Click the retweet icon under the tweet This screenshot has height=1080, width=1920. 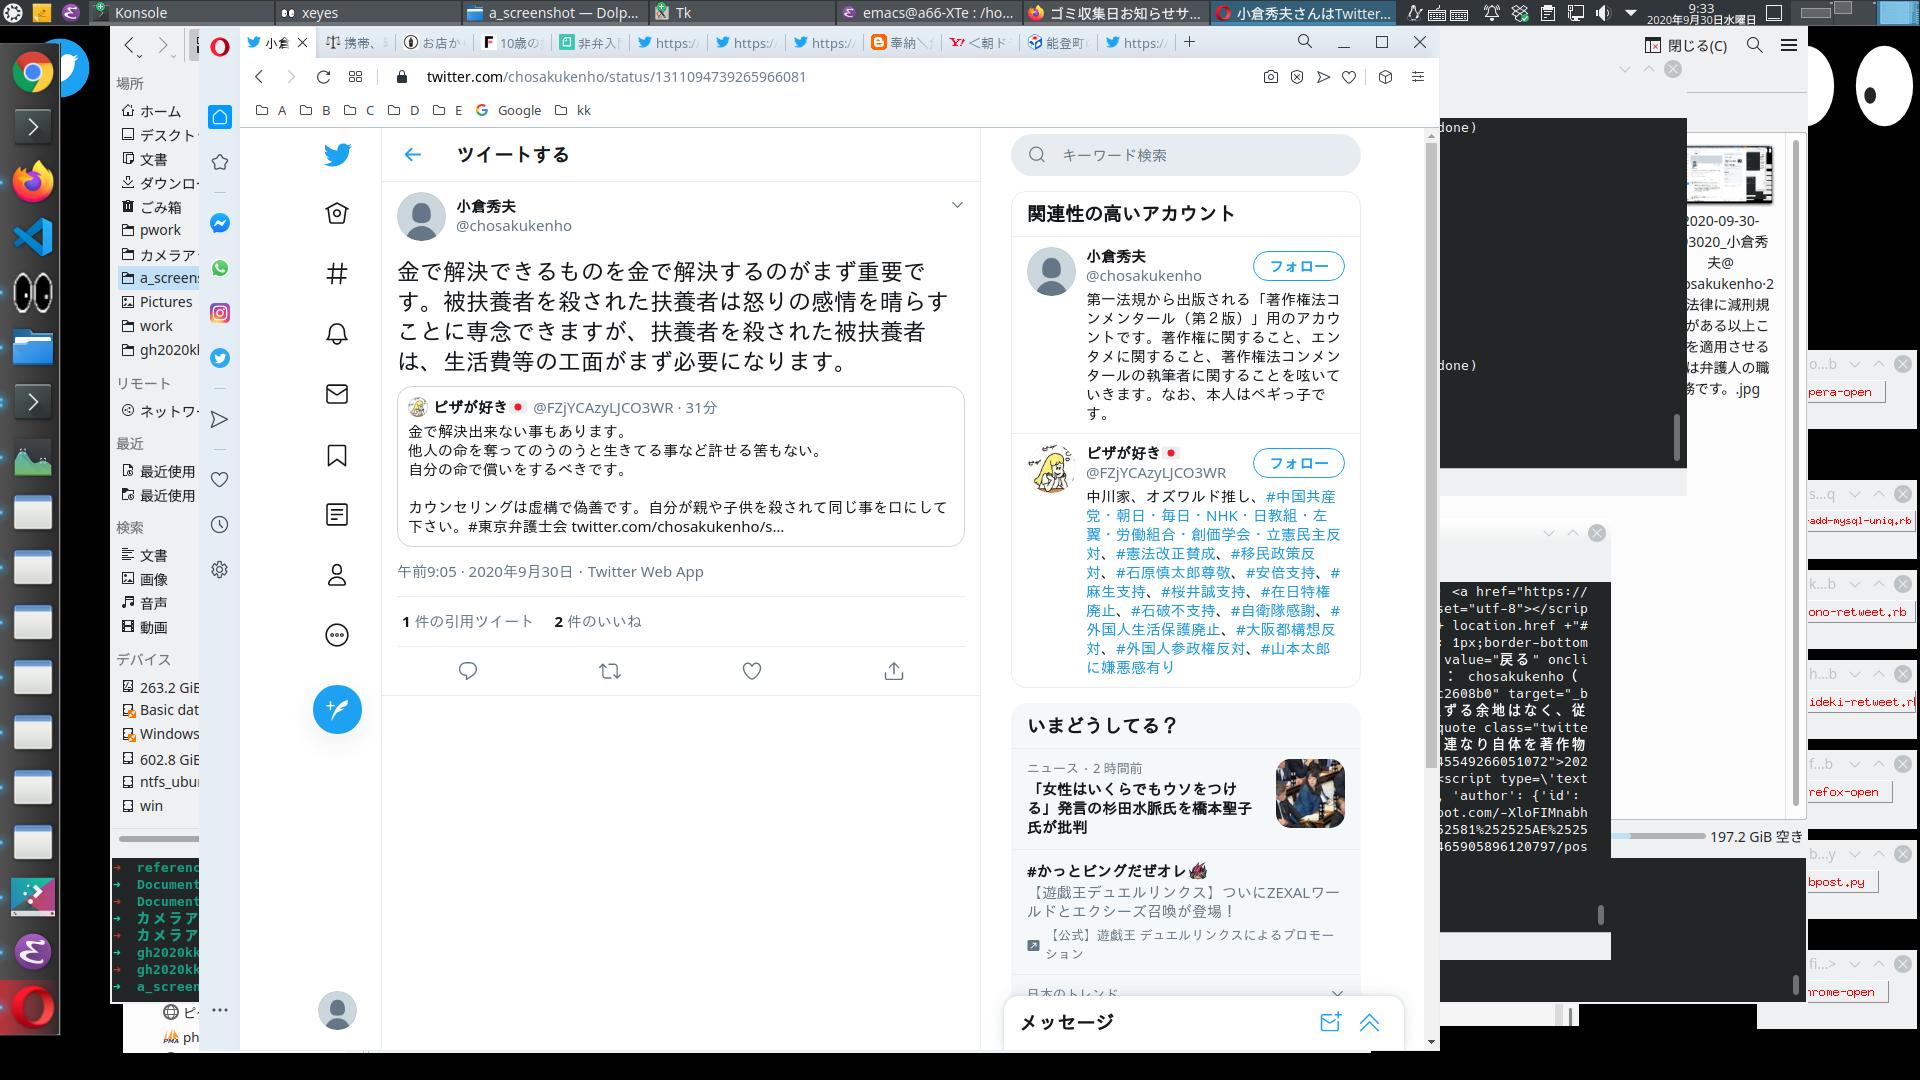(610, 672)
